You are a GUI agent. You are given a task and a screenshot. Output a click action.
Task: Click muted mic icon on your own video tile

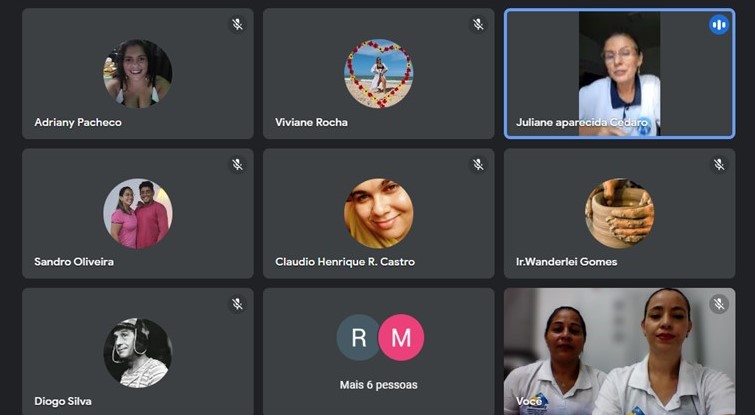click(x=719, y=304)
